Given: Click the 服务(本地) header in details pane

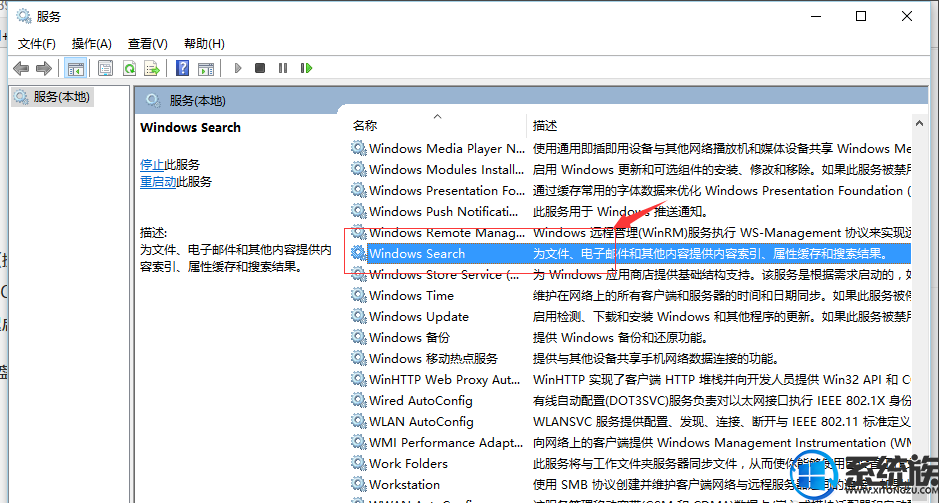Looking at the screenshot, I should click(x=197, y=101).
